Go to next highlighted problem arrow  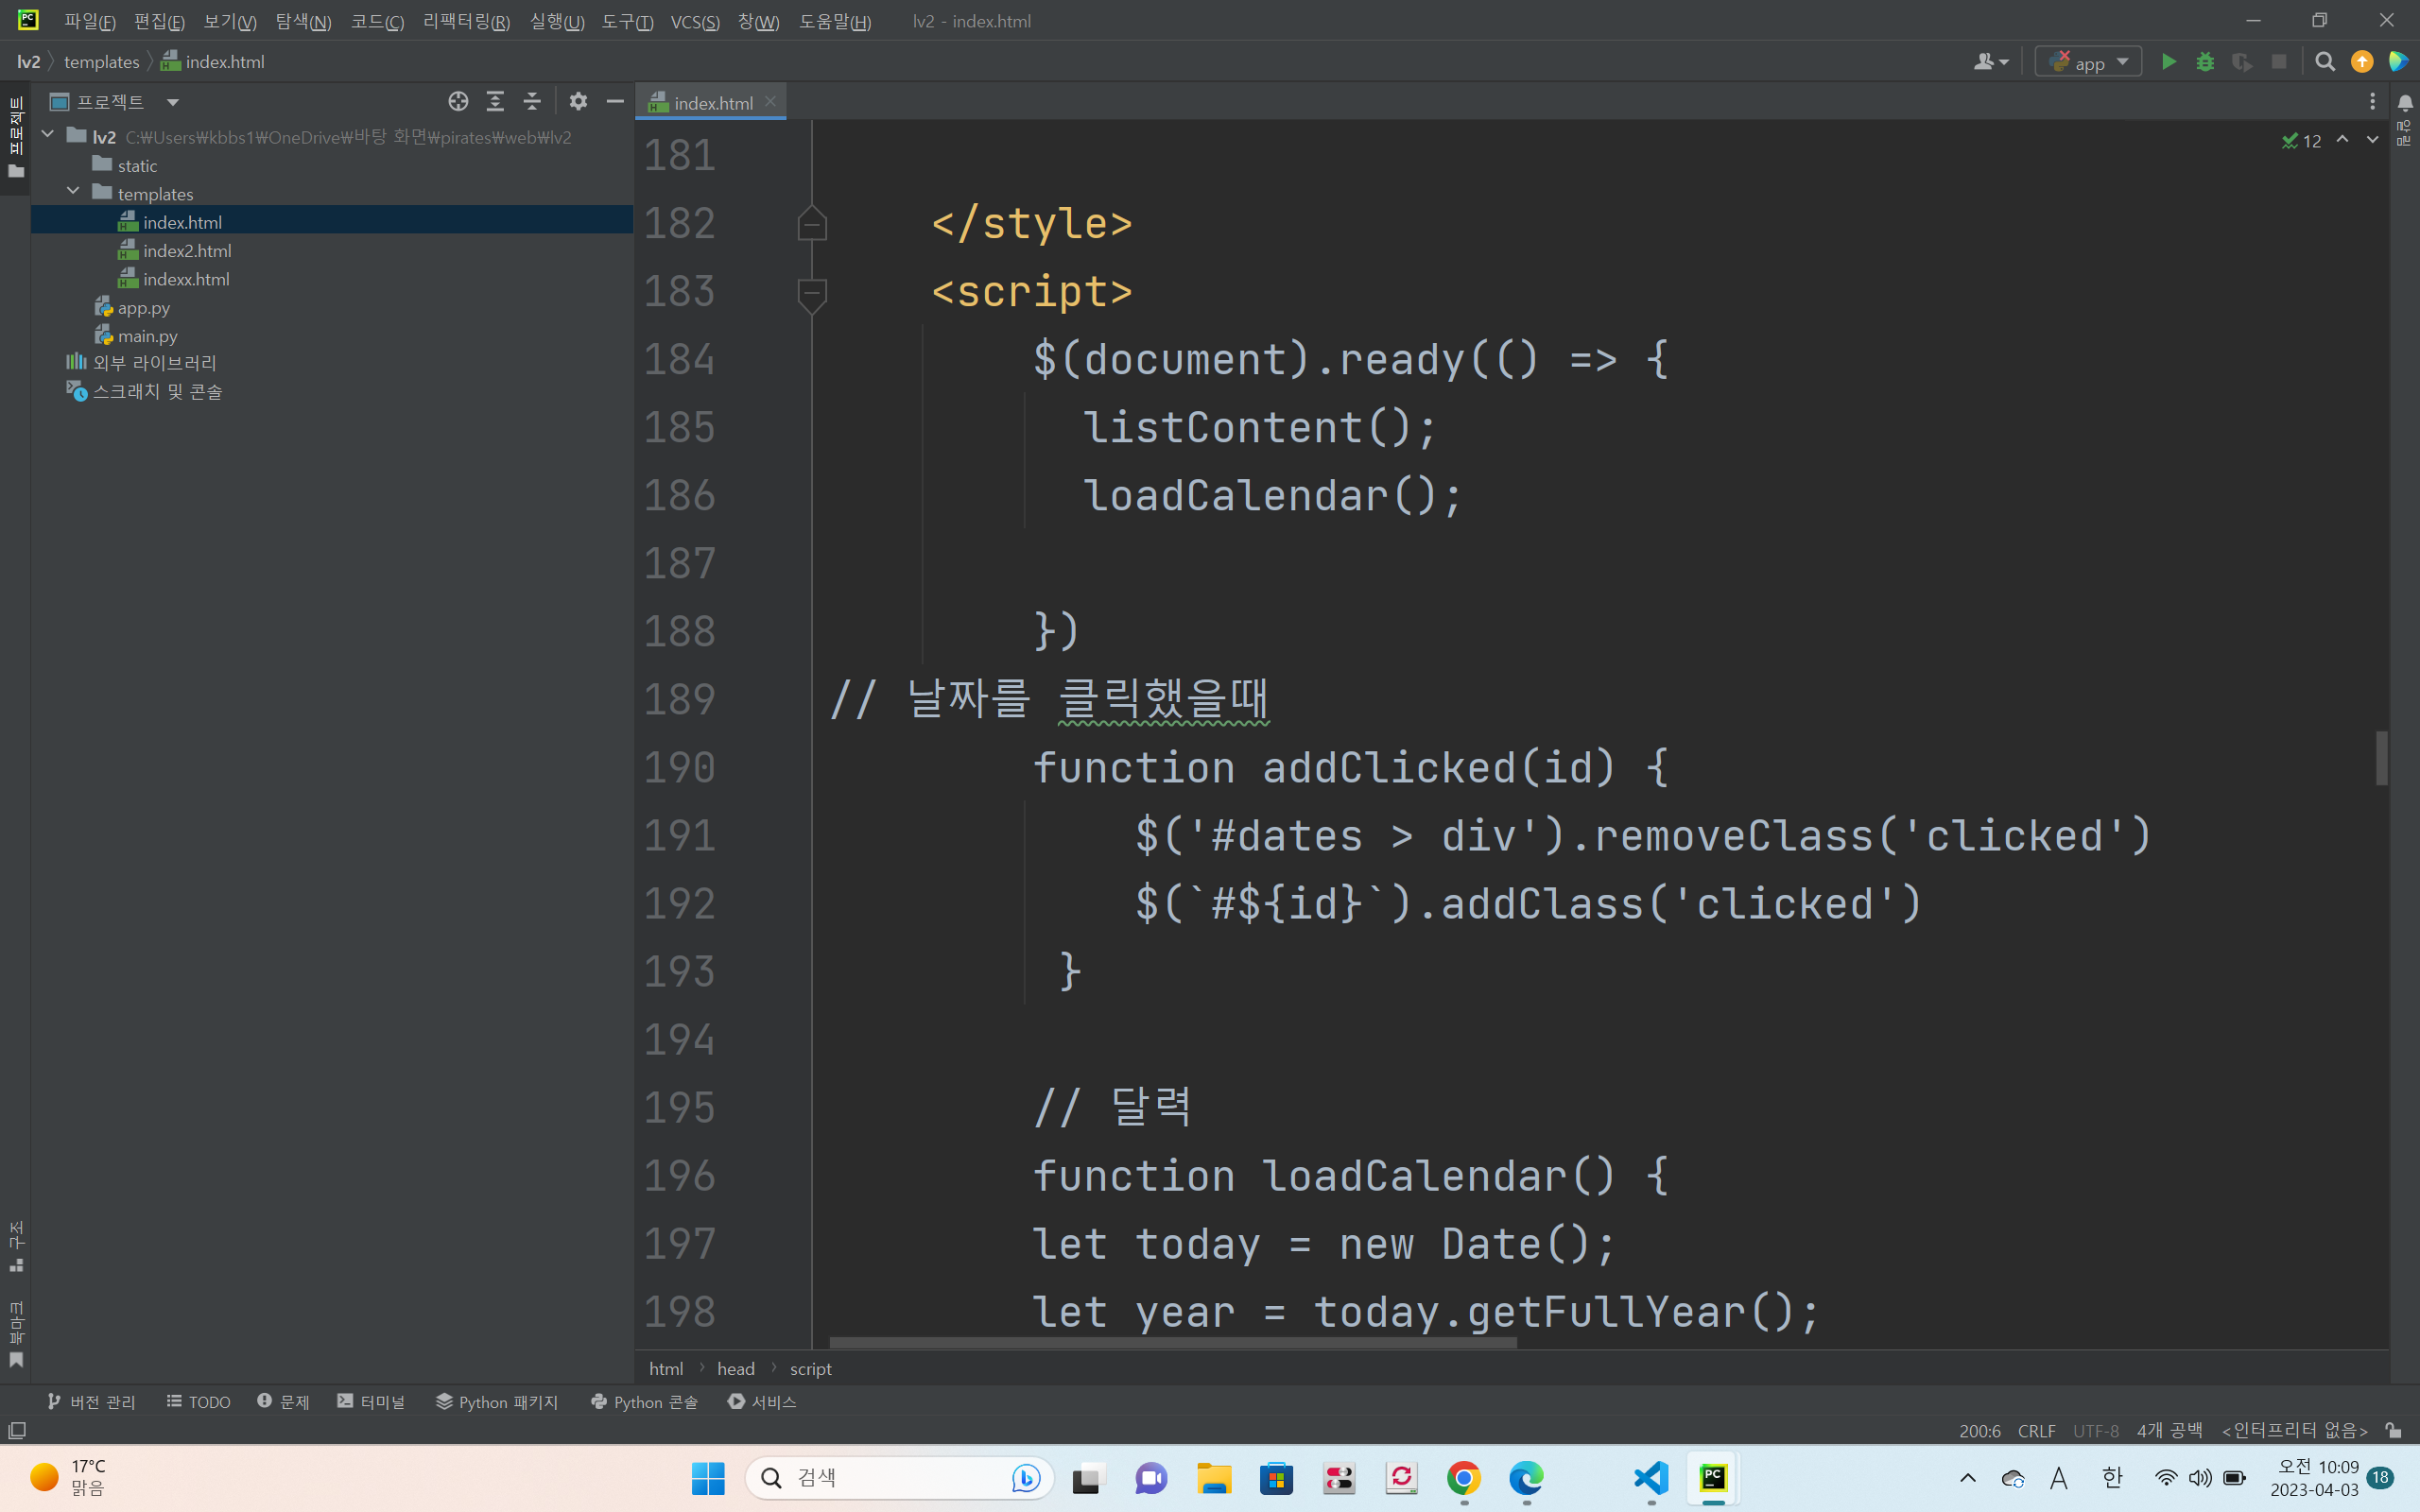(2372, 140)
